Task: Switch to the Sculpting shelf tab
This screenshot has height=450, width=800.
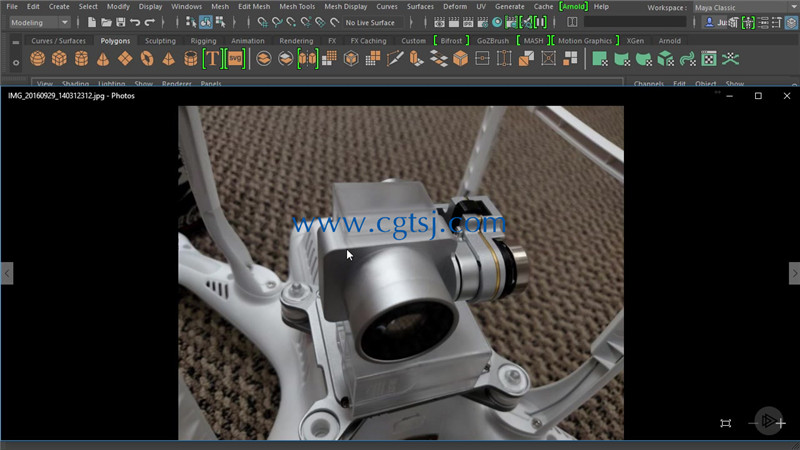Action: click(160, 41)
